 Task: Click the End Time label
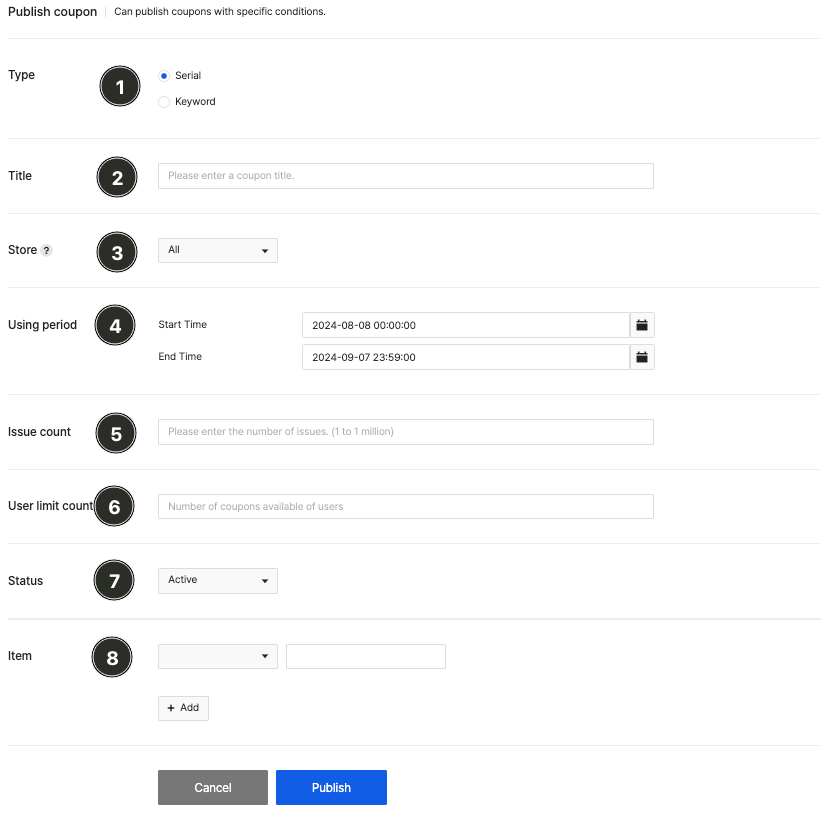pos(180,357)
